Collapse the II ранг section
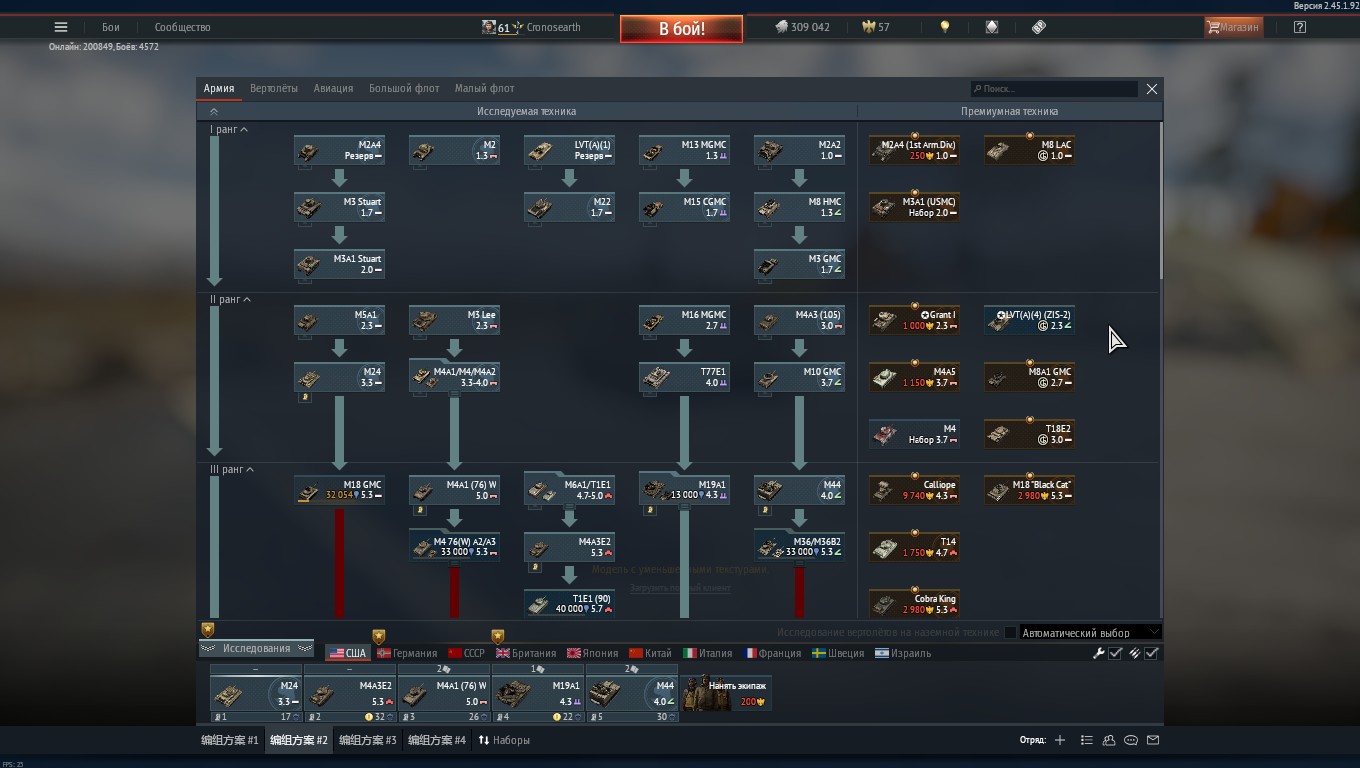The image size is (1360, 768). (x=230, y=300)
